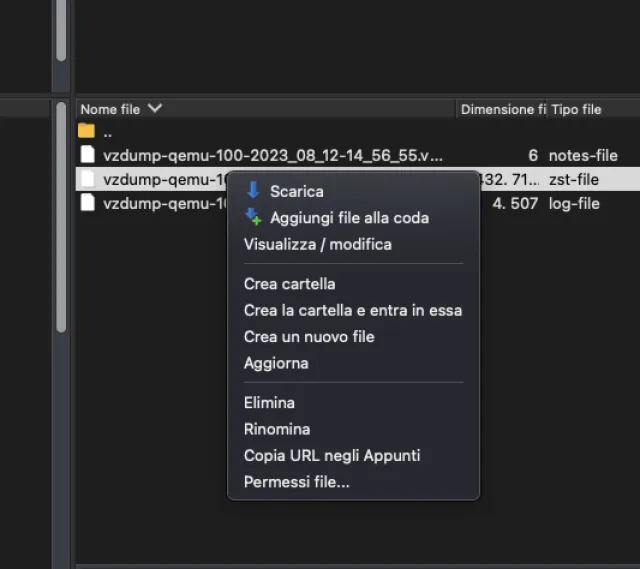640x569 pixels.
Task: Select Rinomina menu entry
Action: click(x=277, y=429)
